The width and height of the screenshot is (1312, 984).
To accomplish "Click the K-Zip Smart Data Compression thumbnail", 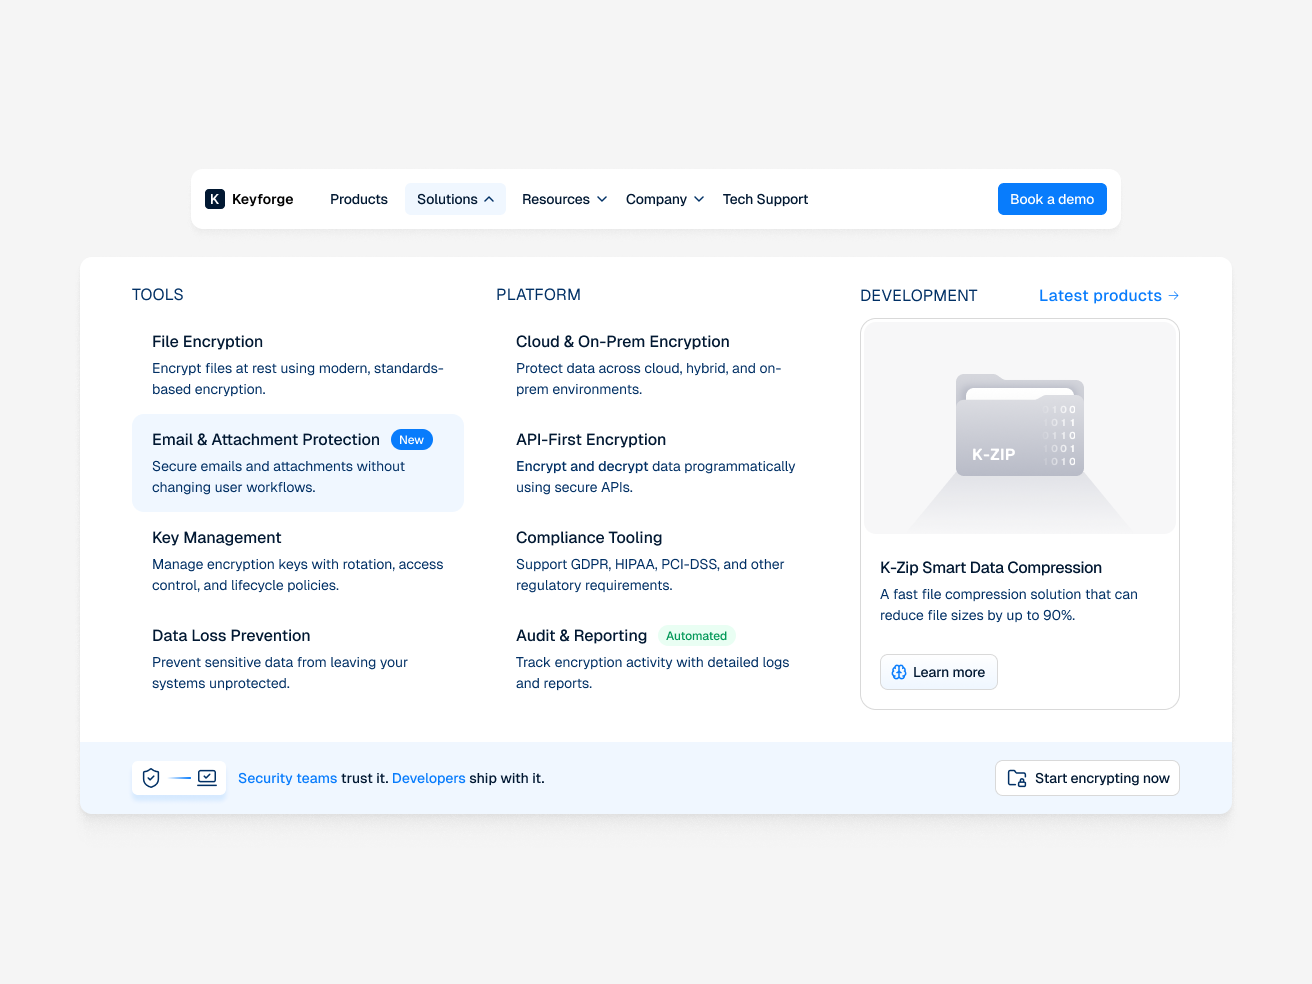I will tap(1019, 427).
